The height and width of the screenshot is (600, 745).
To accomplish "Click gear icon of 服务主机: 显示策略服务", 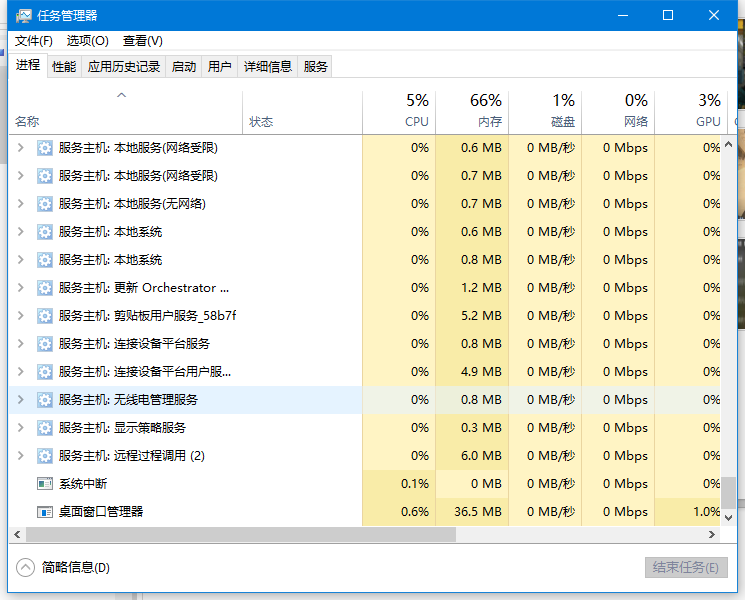I will (45, 429).
